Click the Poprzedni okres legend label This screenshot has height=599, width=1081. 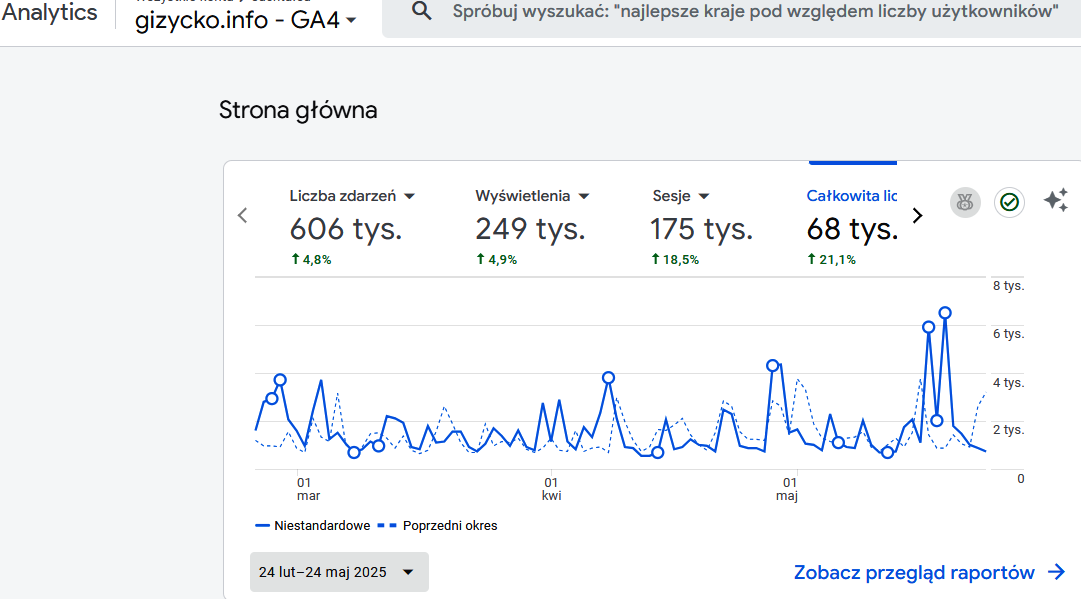click(450, 525)
